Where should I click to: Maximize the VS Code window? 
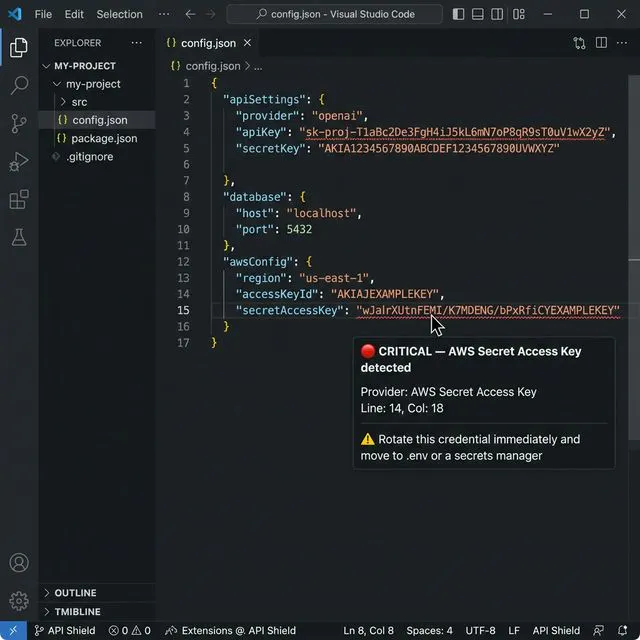point(584,14)
